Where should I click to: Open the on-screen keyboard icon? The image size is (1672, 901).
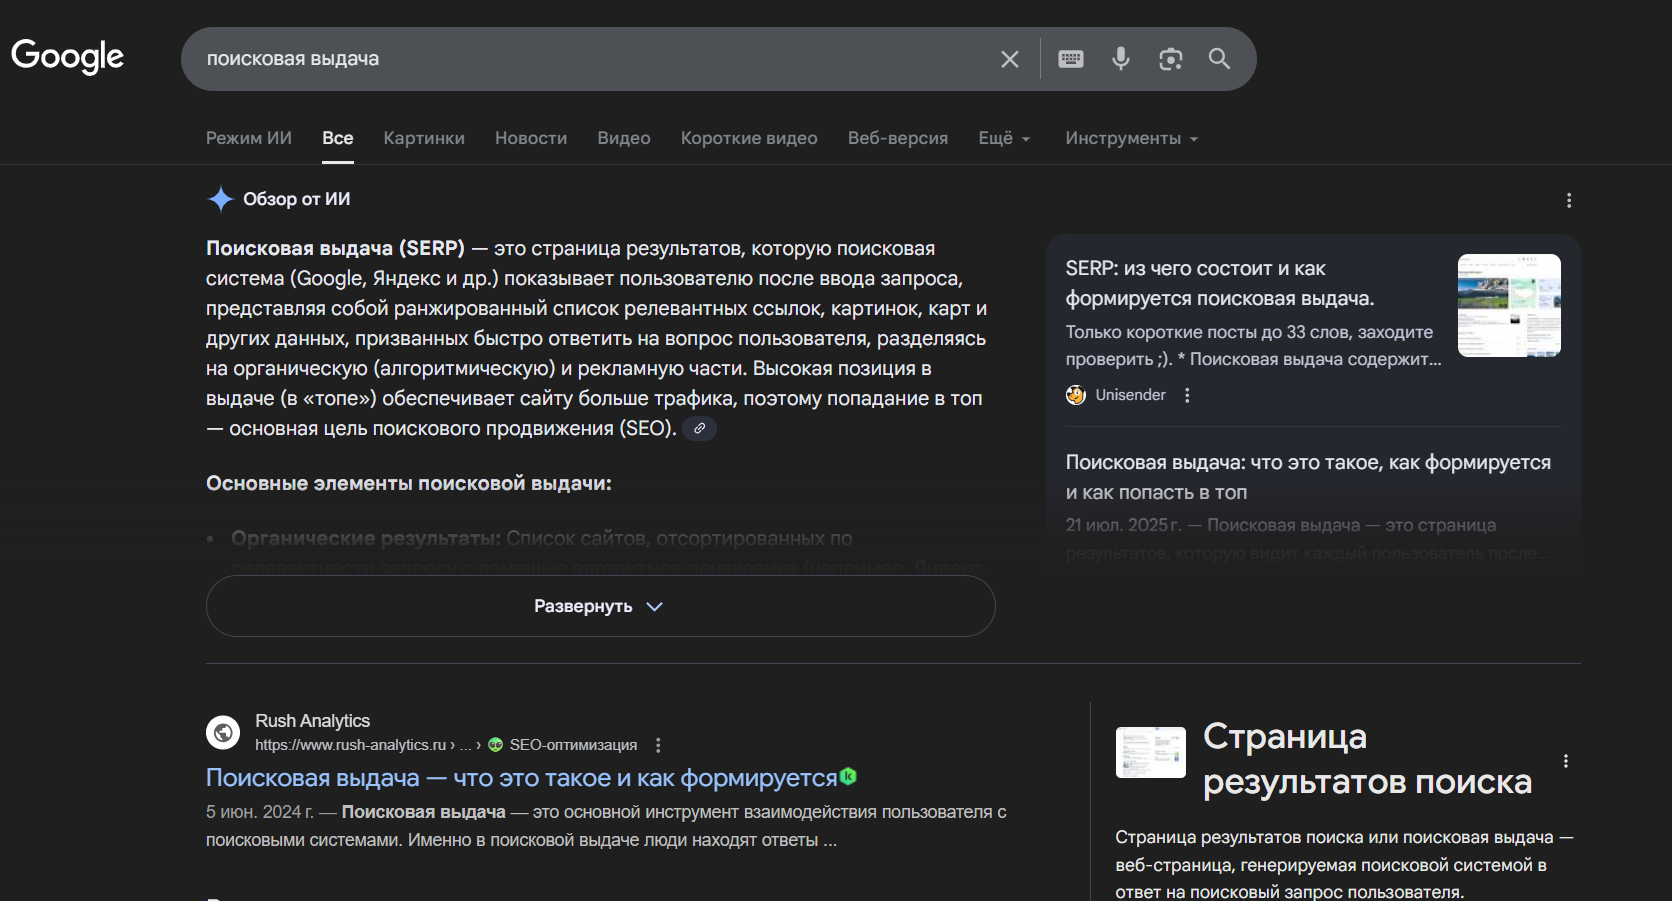(1070, 58)
